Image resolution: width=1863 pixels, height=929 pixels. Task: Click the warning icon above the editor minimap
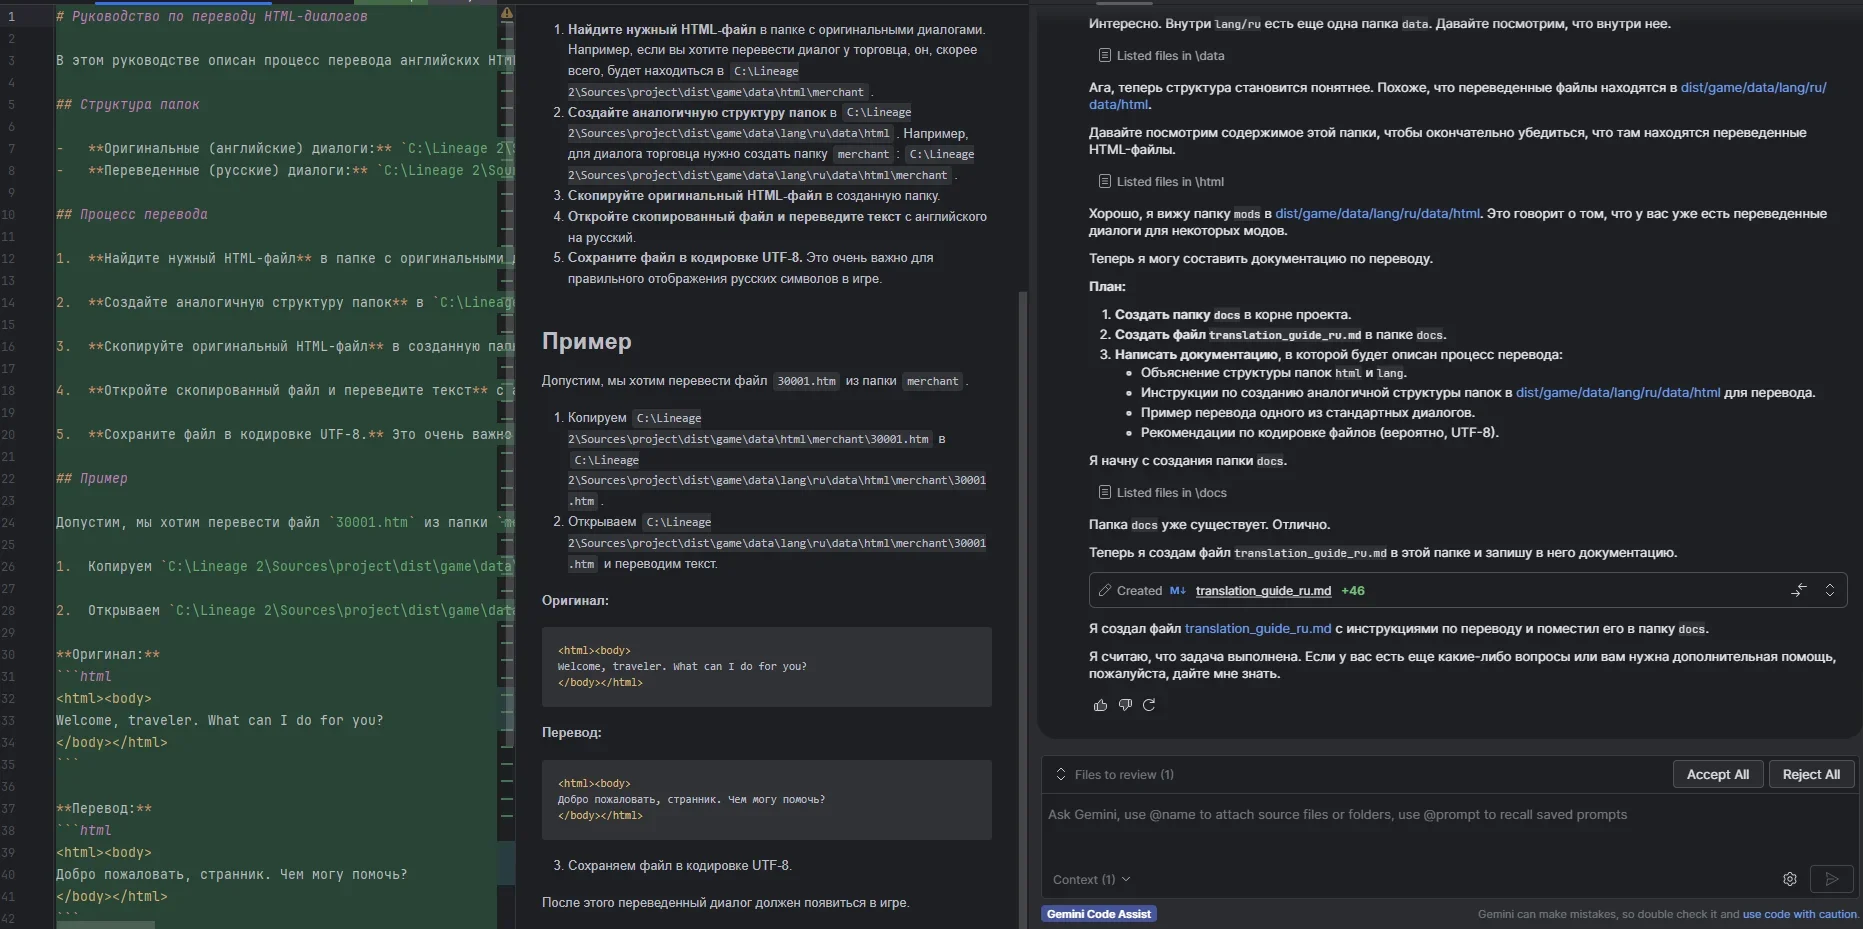508,13
